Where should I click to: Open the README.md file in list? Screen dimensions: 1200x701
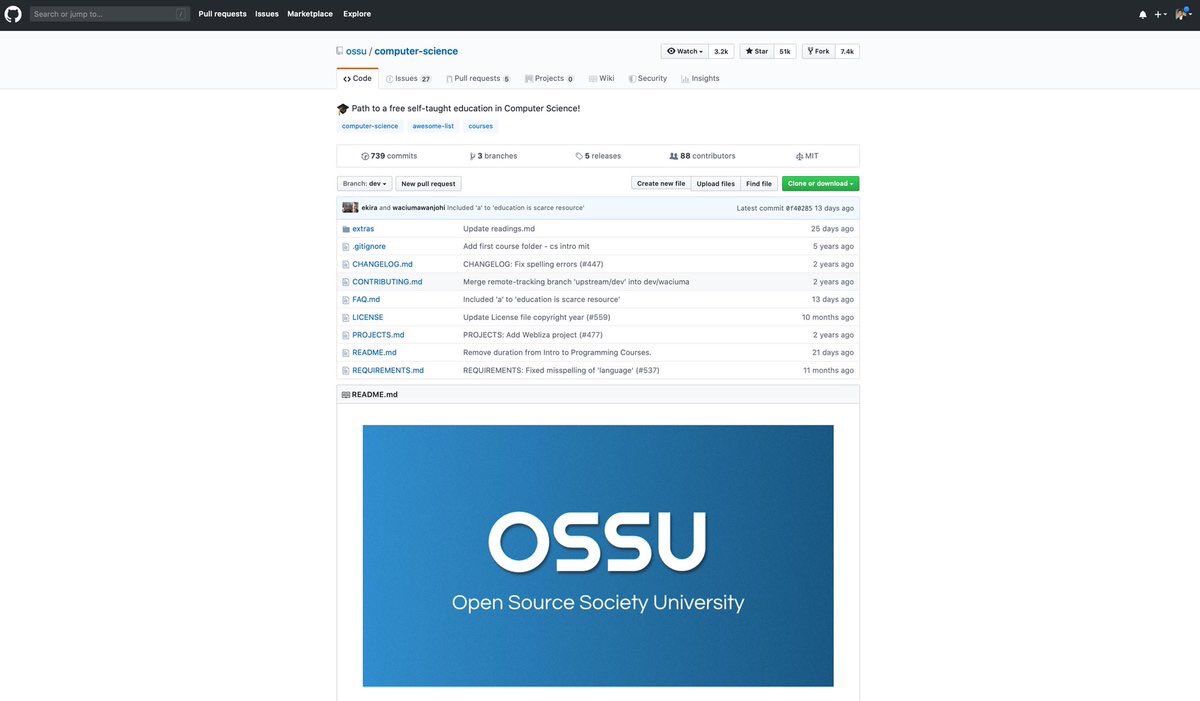click(x=374, y=352)
